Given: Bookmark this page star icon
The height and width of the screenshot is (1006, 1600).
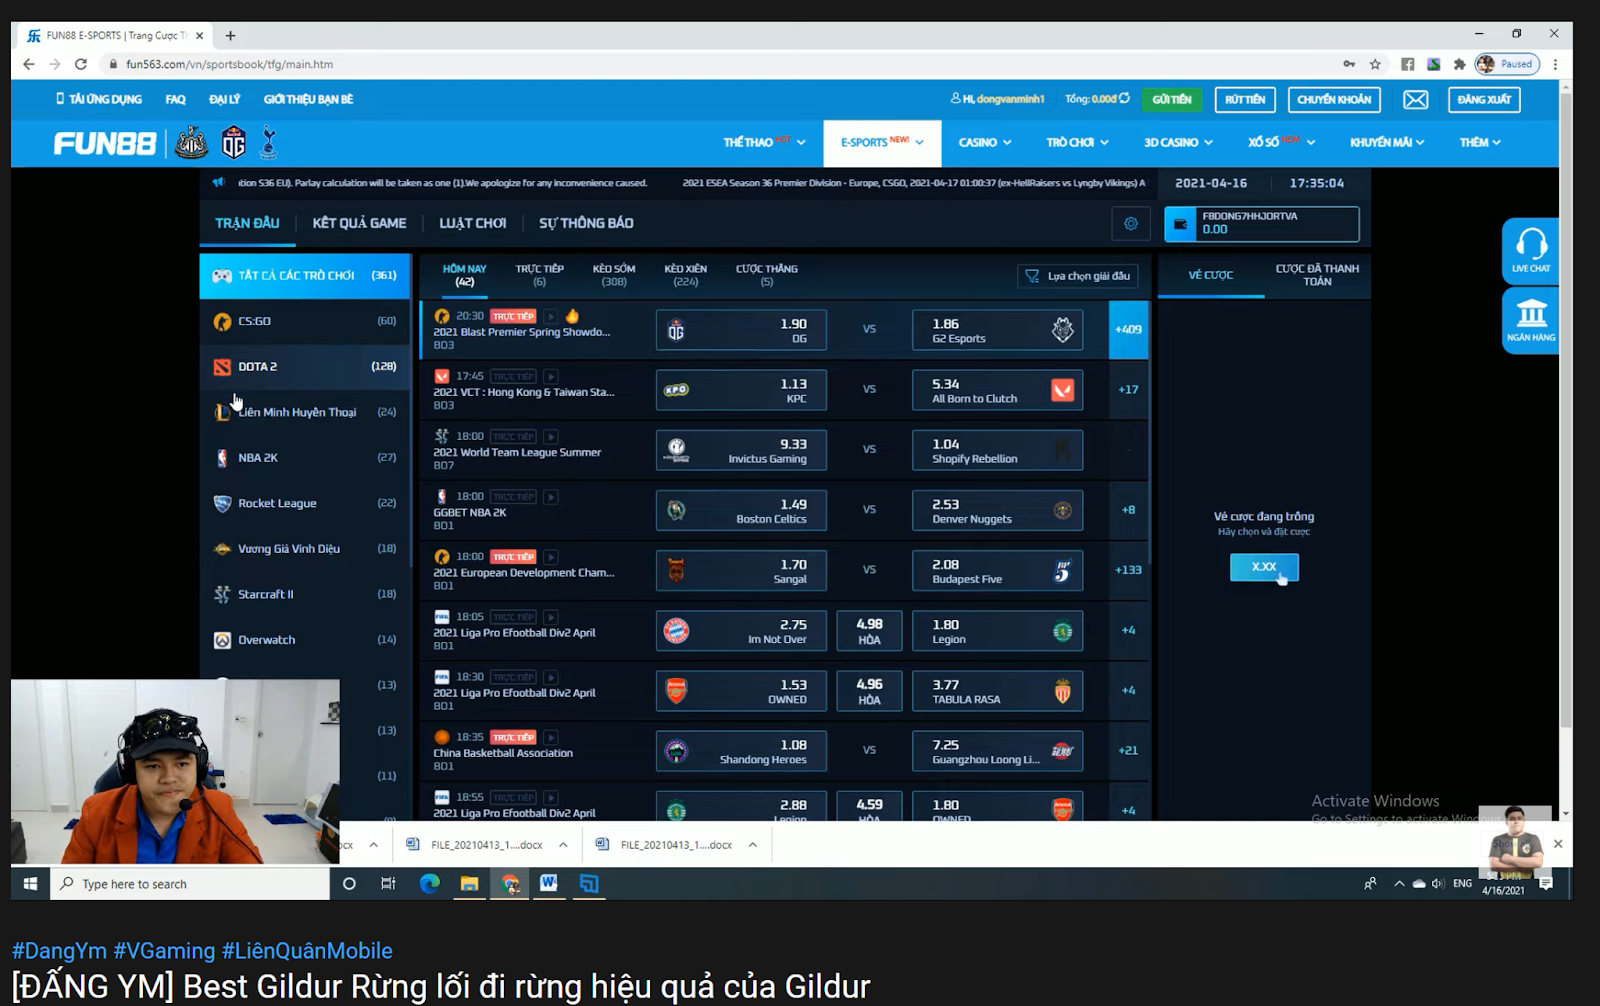Looking at the screenshot, I should pyautogui.click(x=1375, y=64).
